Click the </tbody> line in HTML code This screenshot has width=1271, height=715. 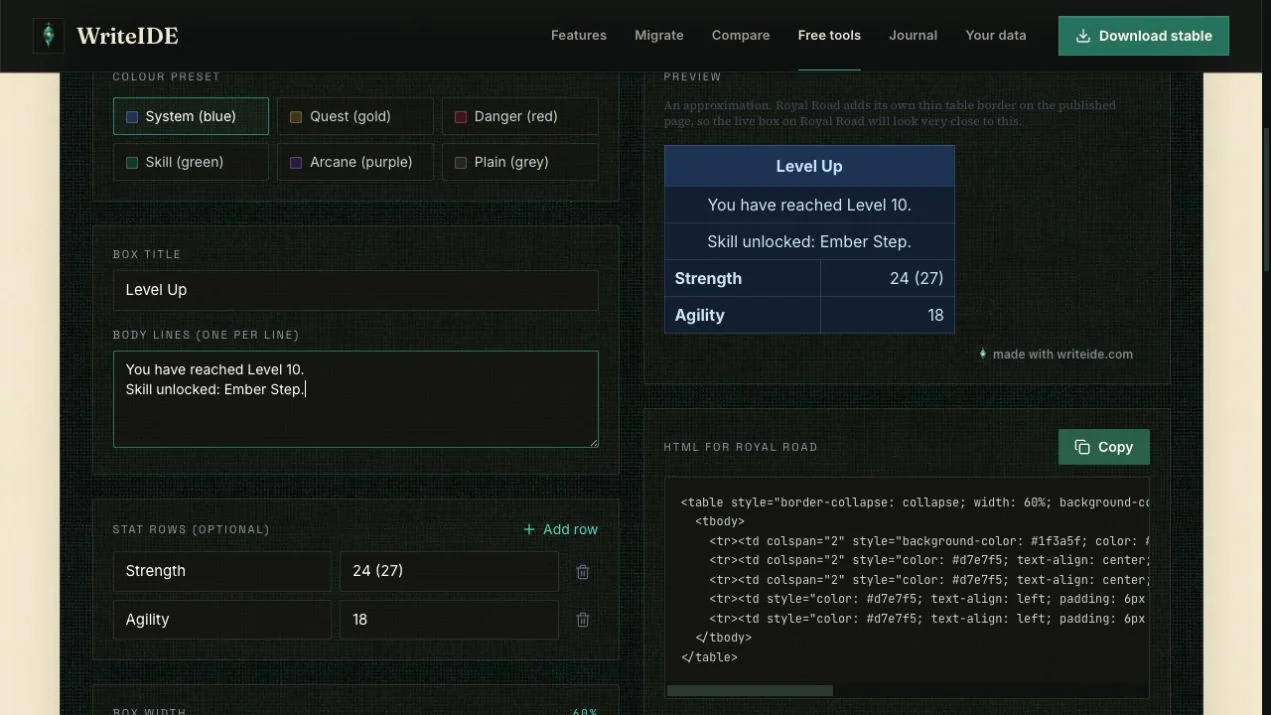click(723, 638)
